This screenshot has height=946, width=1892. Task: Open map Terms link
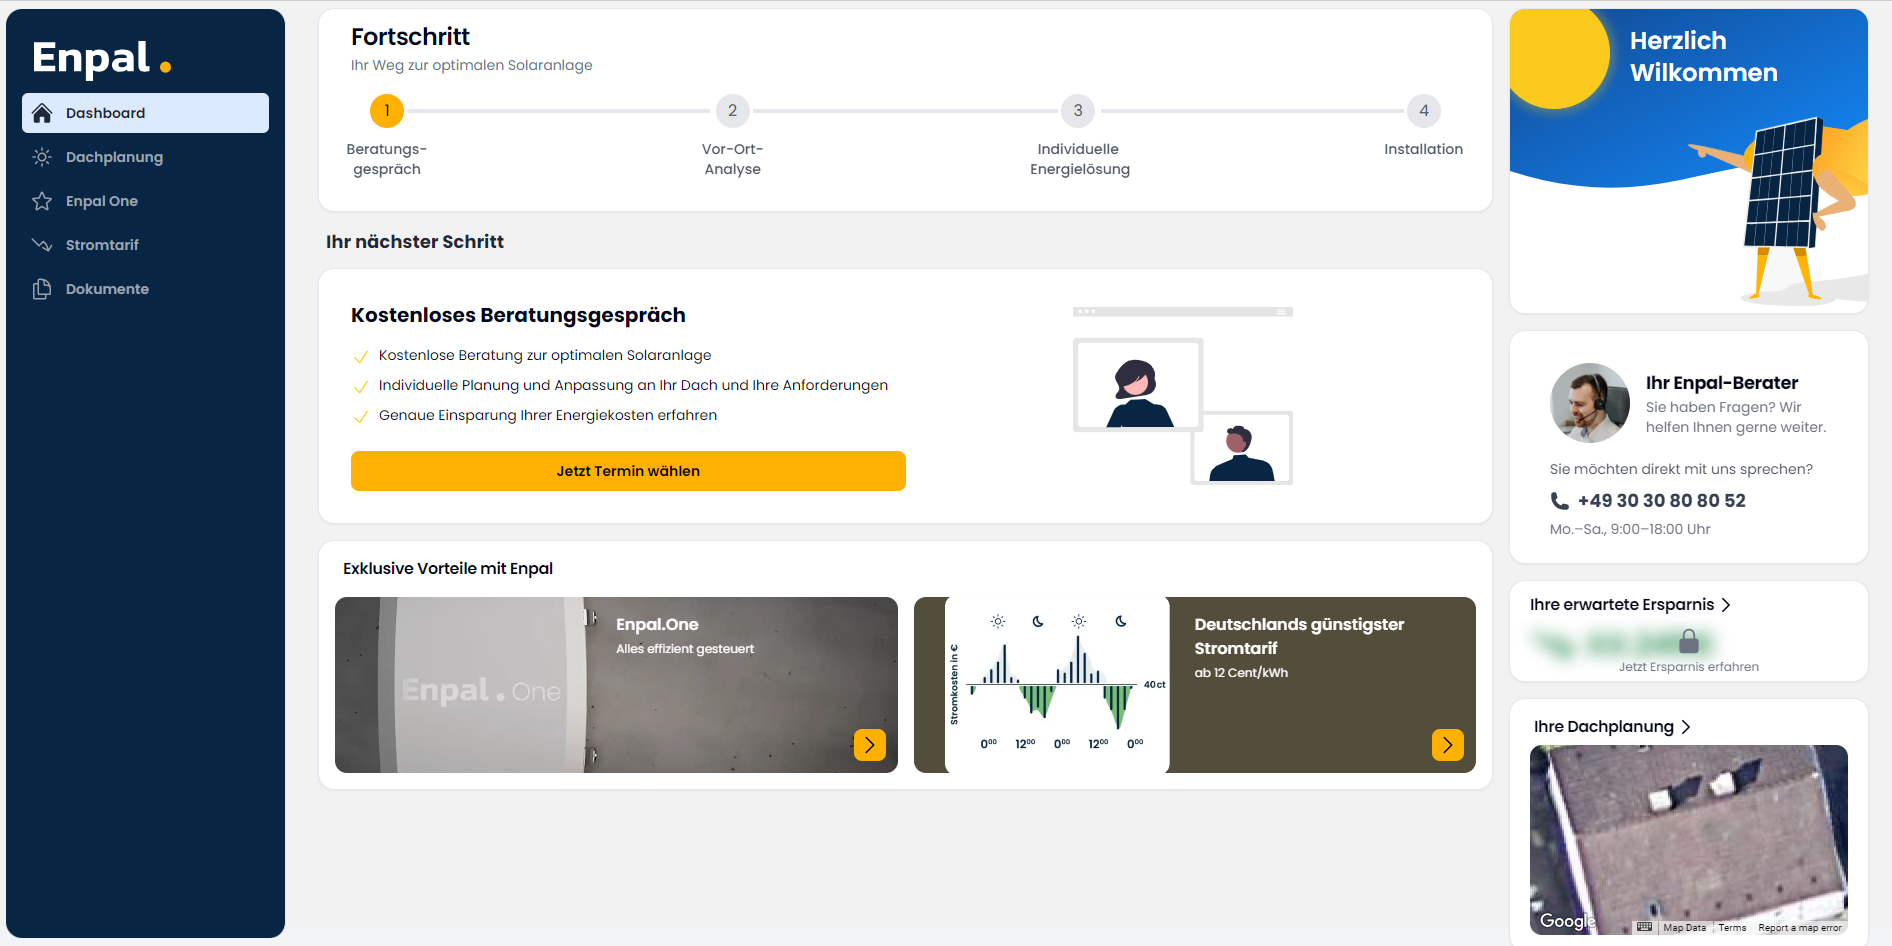pos(1732,928)
